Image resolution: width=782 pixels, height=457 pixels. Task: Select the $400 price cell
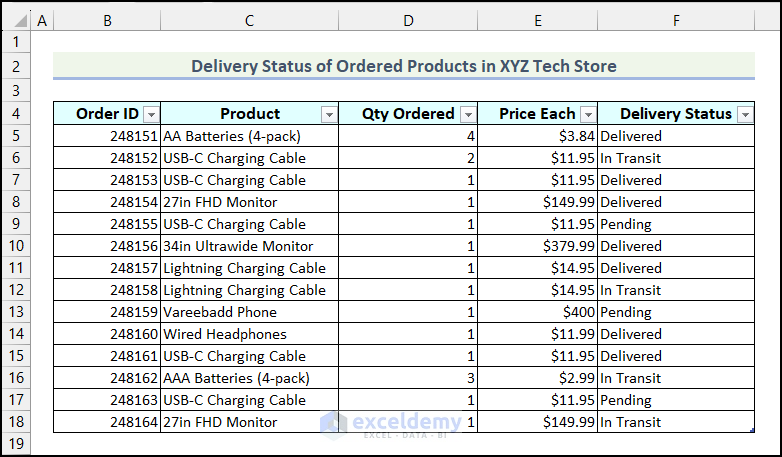pyautogui.click(x=538, y=312)
